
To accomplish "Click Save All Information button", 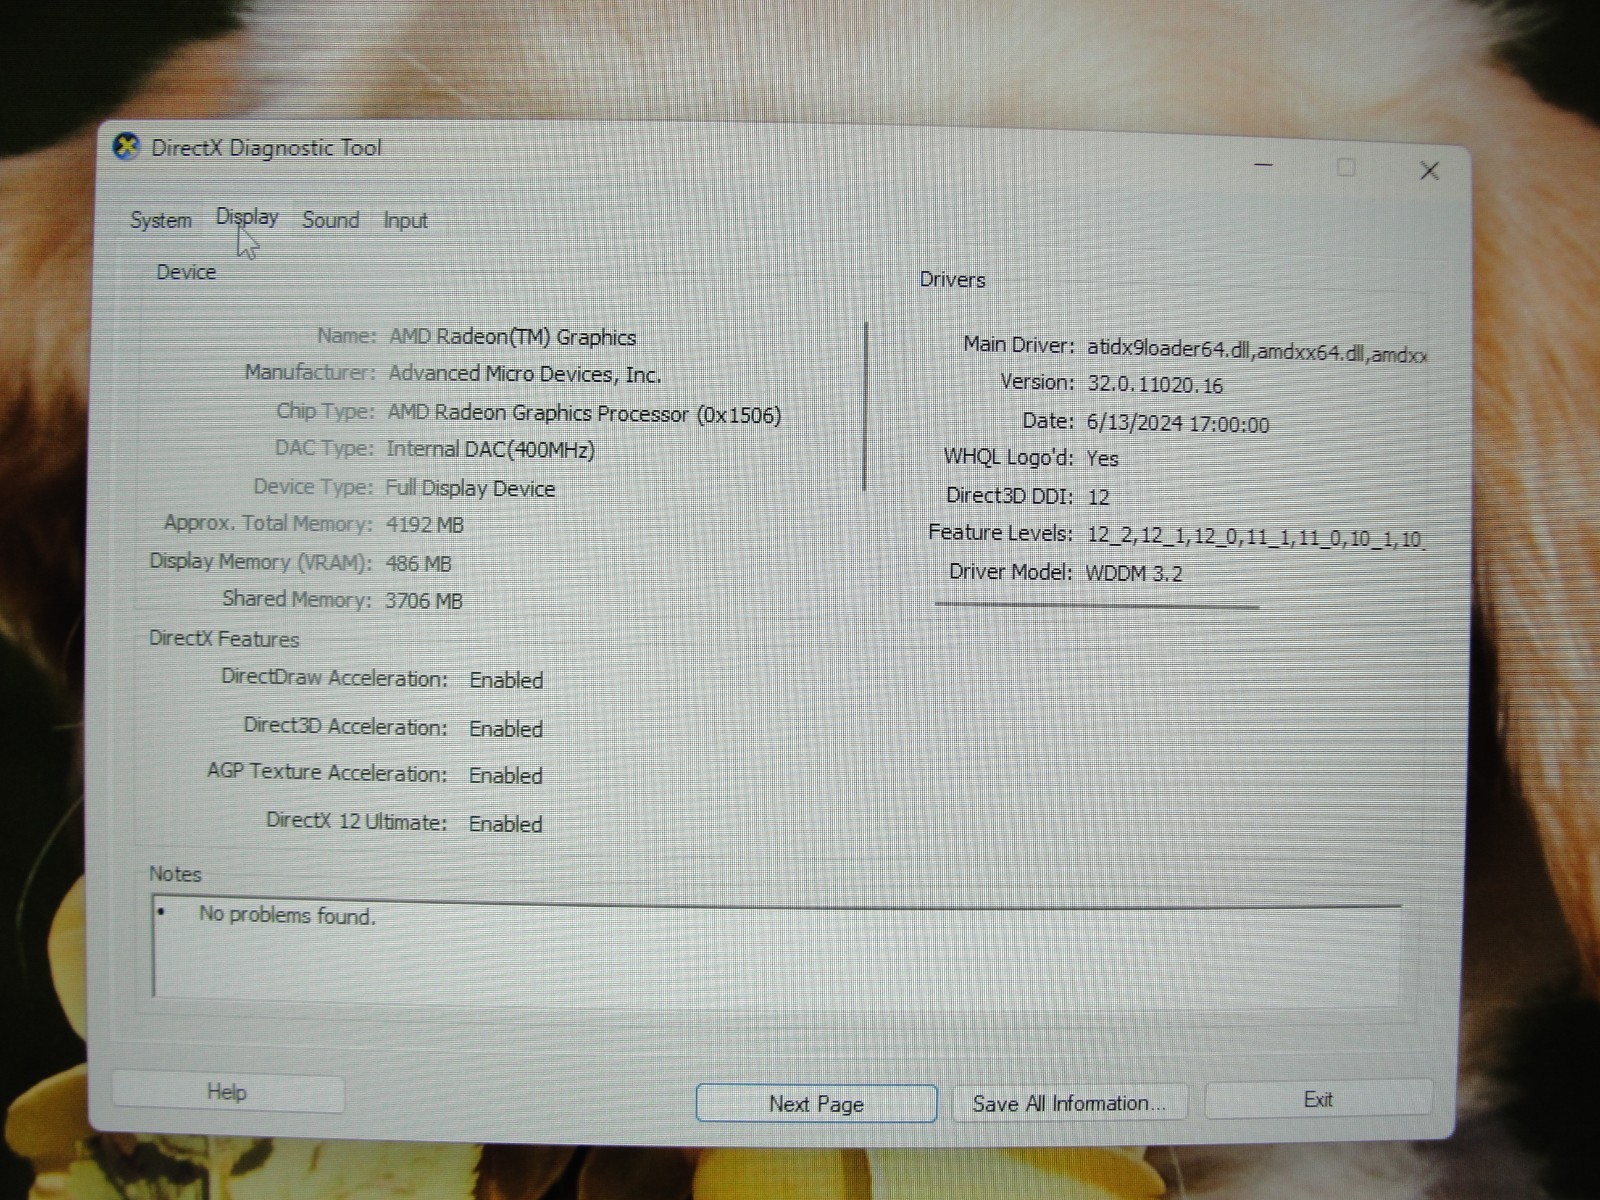I will (x=1069, y=1103).
